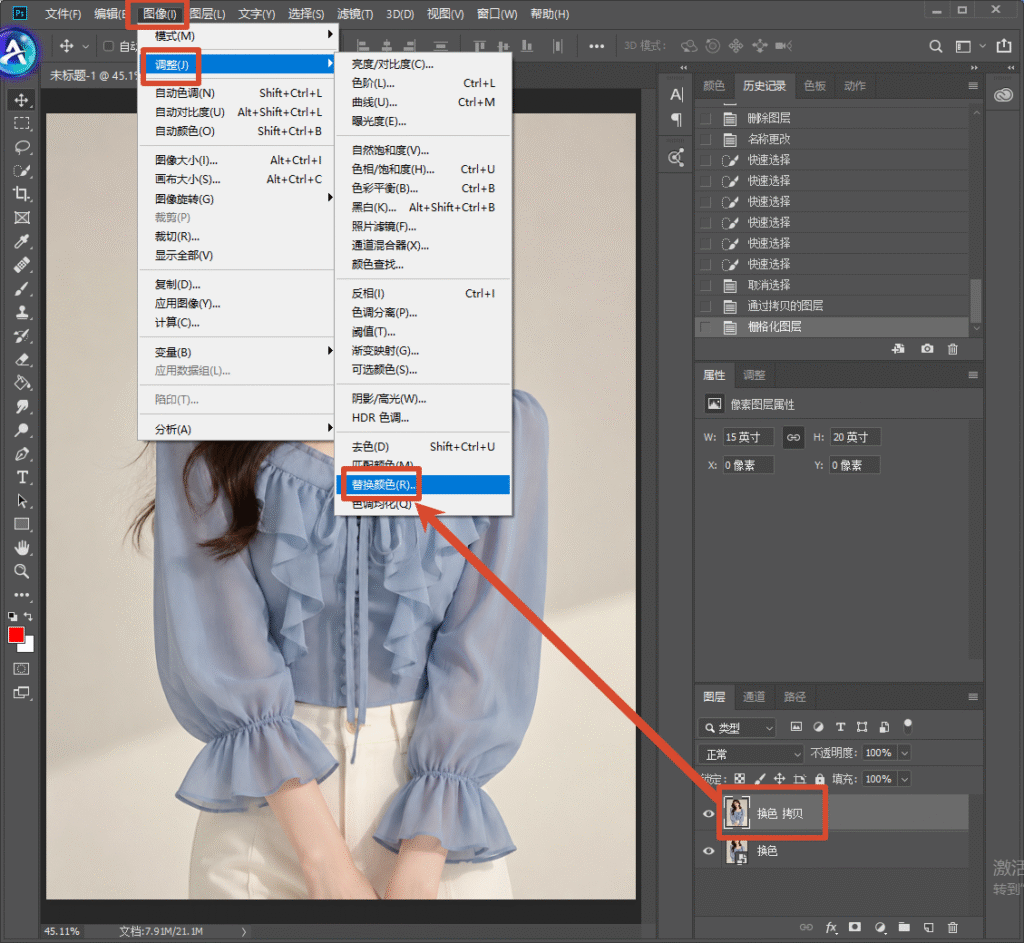Viewport: 1024px width, 943px height.
Task: Select the Eraser tool
Action: [x=22, y=359]
